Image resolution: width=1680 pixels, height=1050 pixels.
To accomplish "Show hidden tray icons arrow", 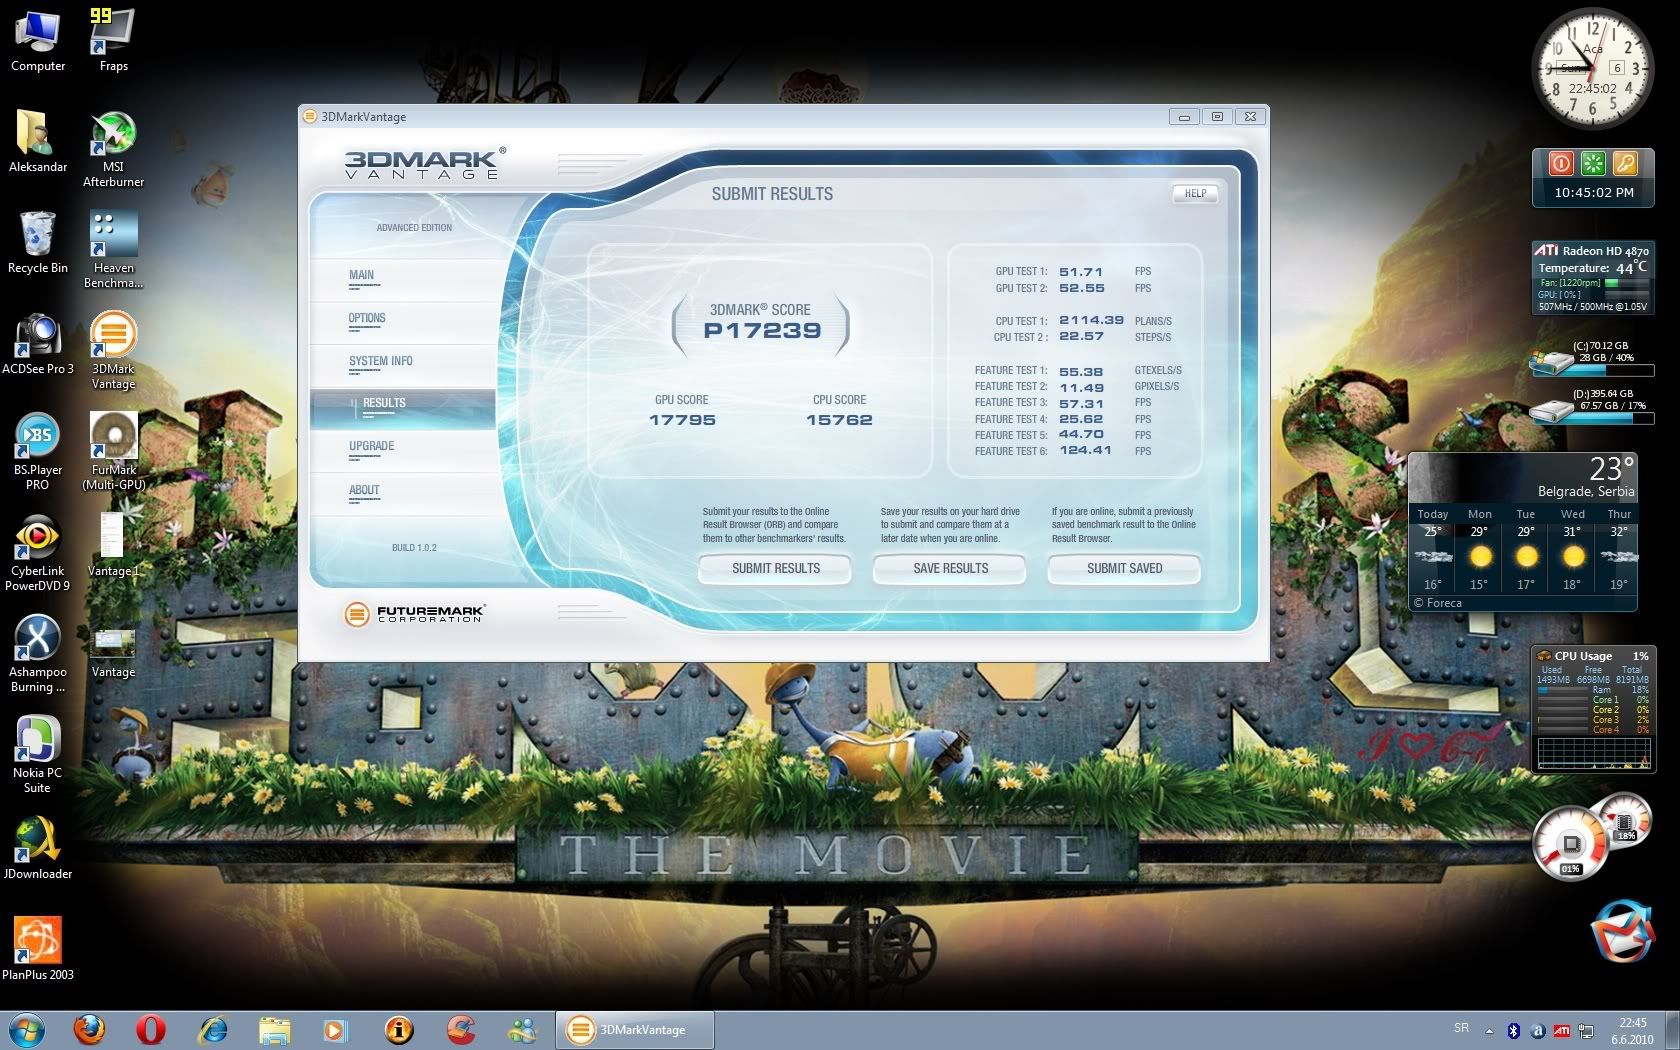I will click(1489, 1030).
